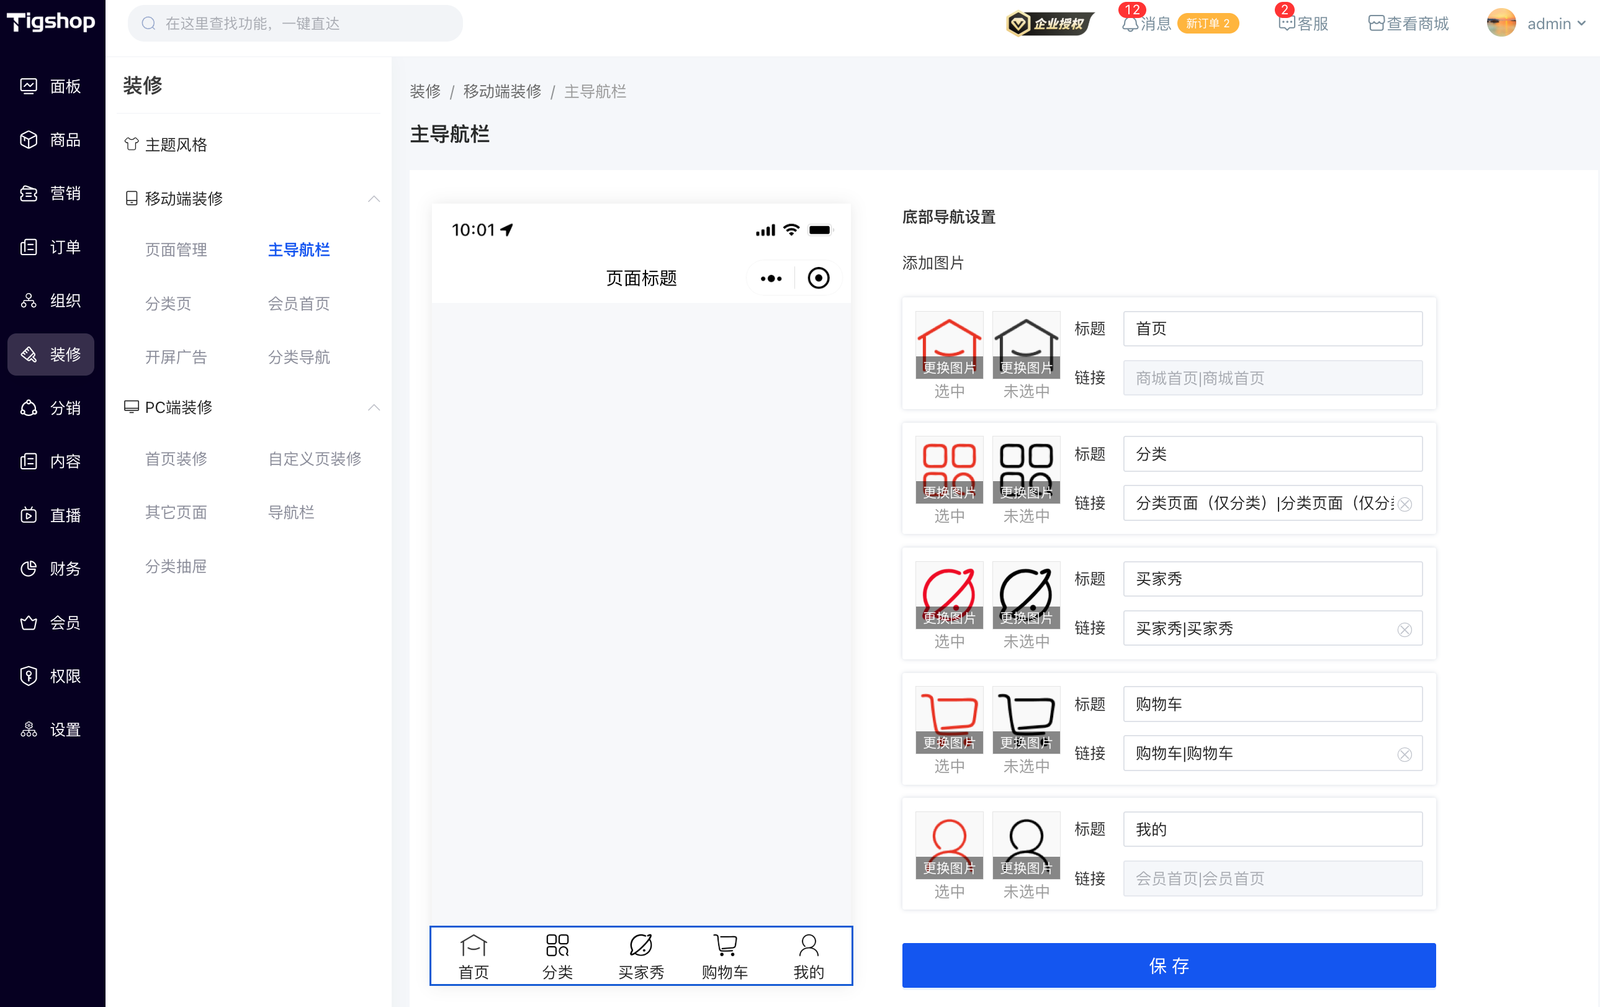1600x1007 pixels.
Task: Replace the selected 购物车 cart image
Action: click(x=949, y=720)
